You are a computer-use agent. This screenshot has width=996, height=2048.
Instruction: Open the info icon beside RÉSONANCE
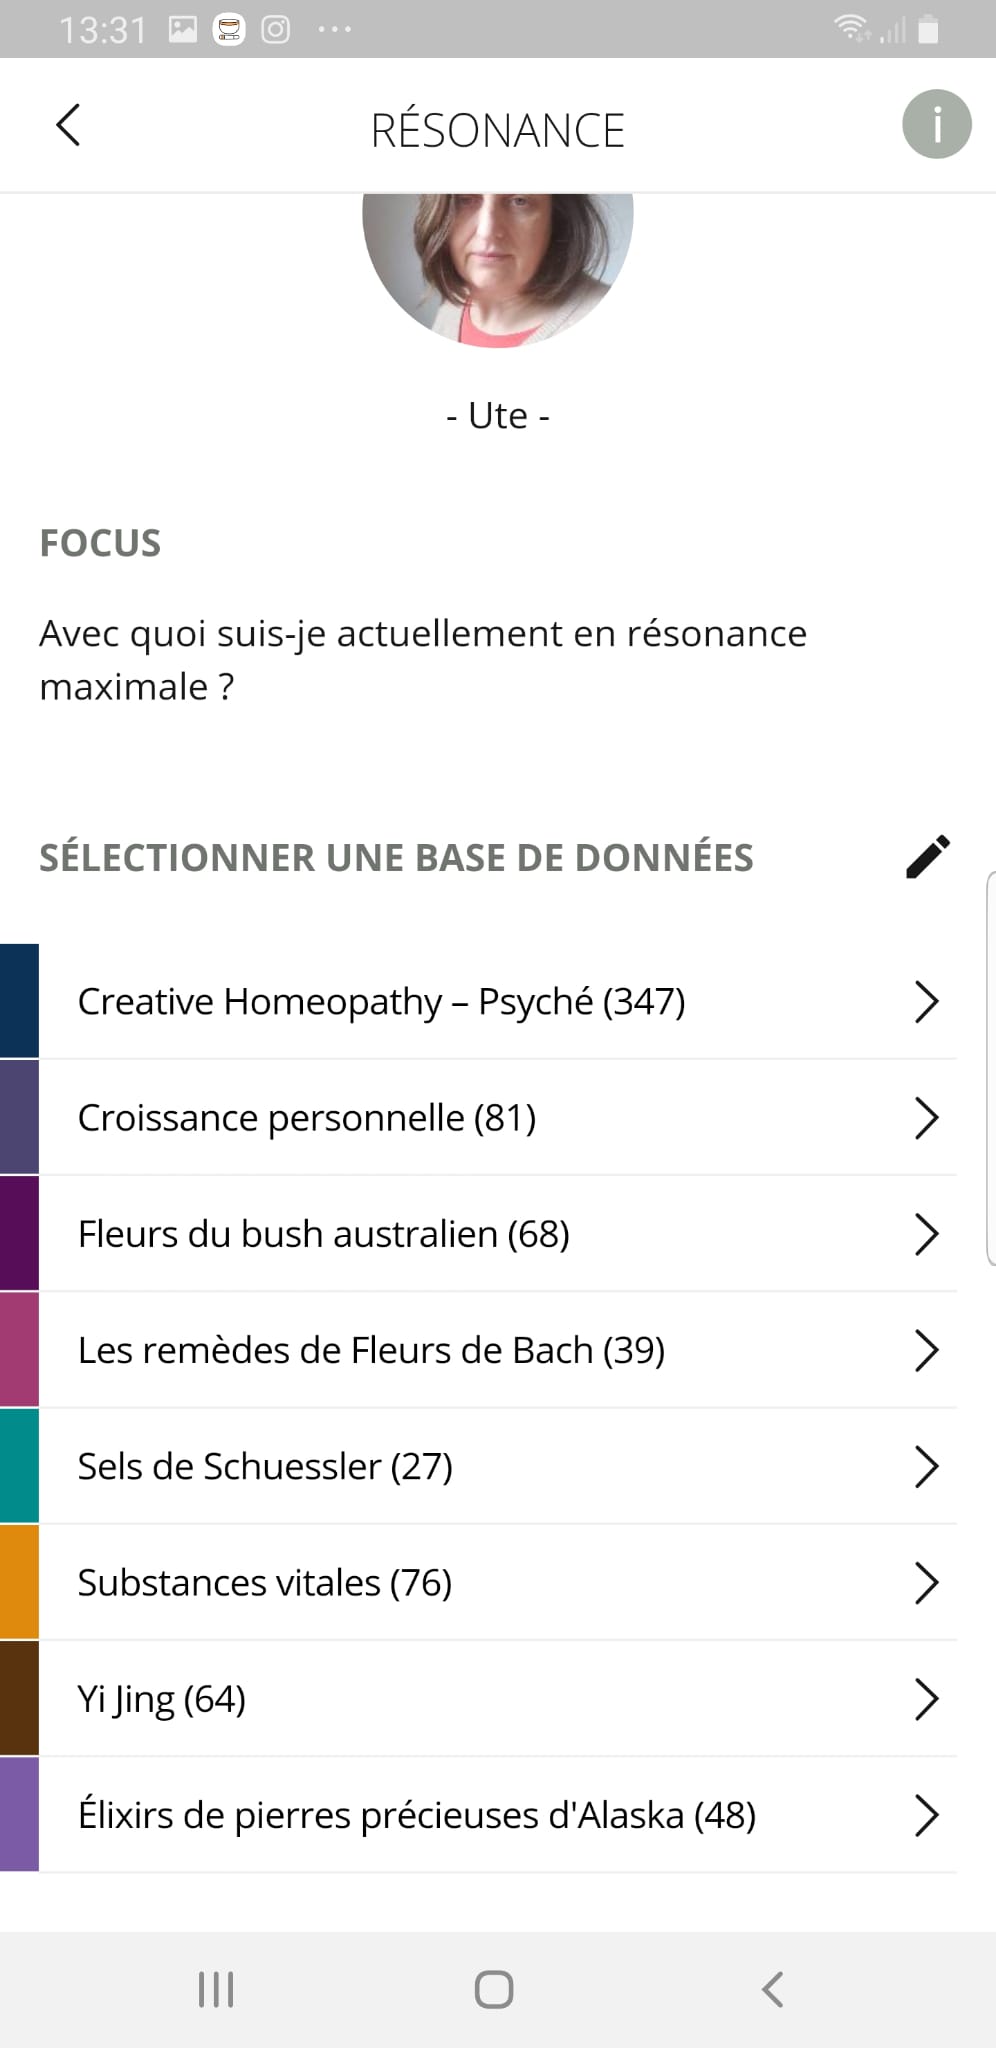click(x=936, y=125)
